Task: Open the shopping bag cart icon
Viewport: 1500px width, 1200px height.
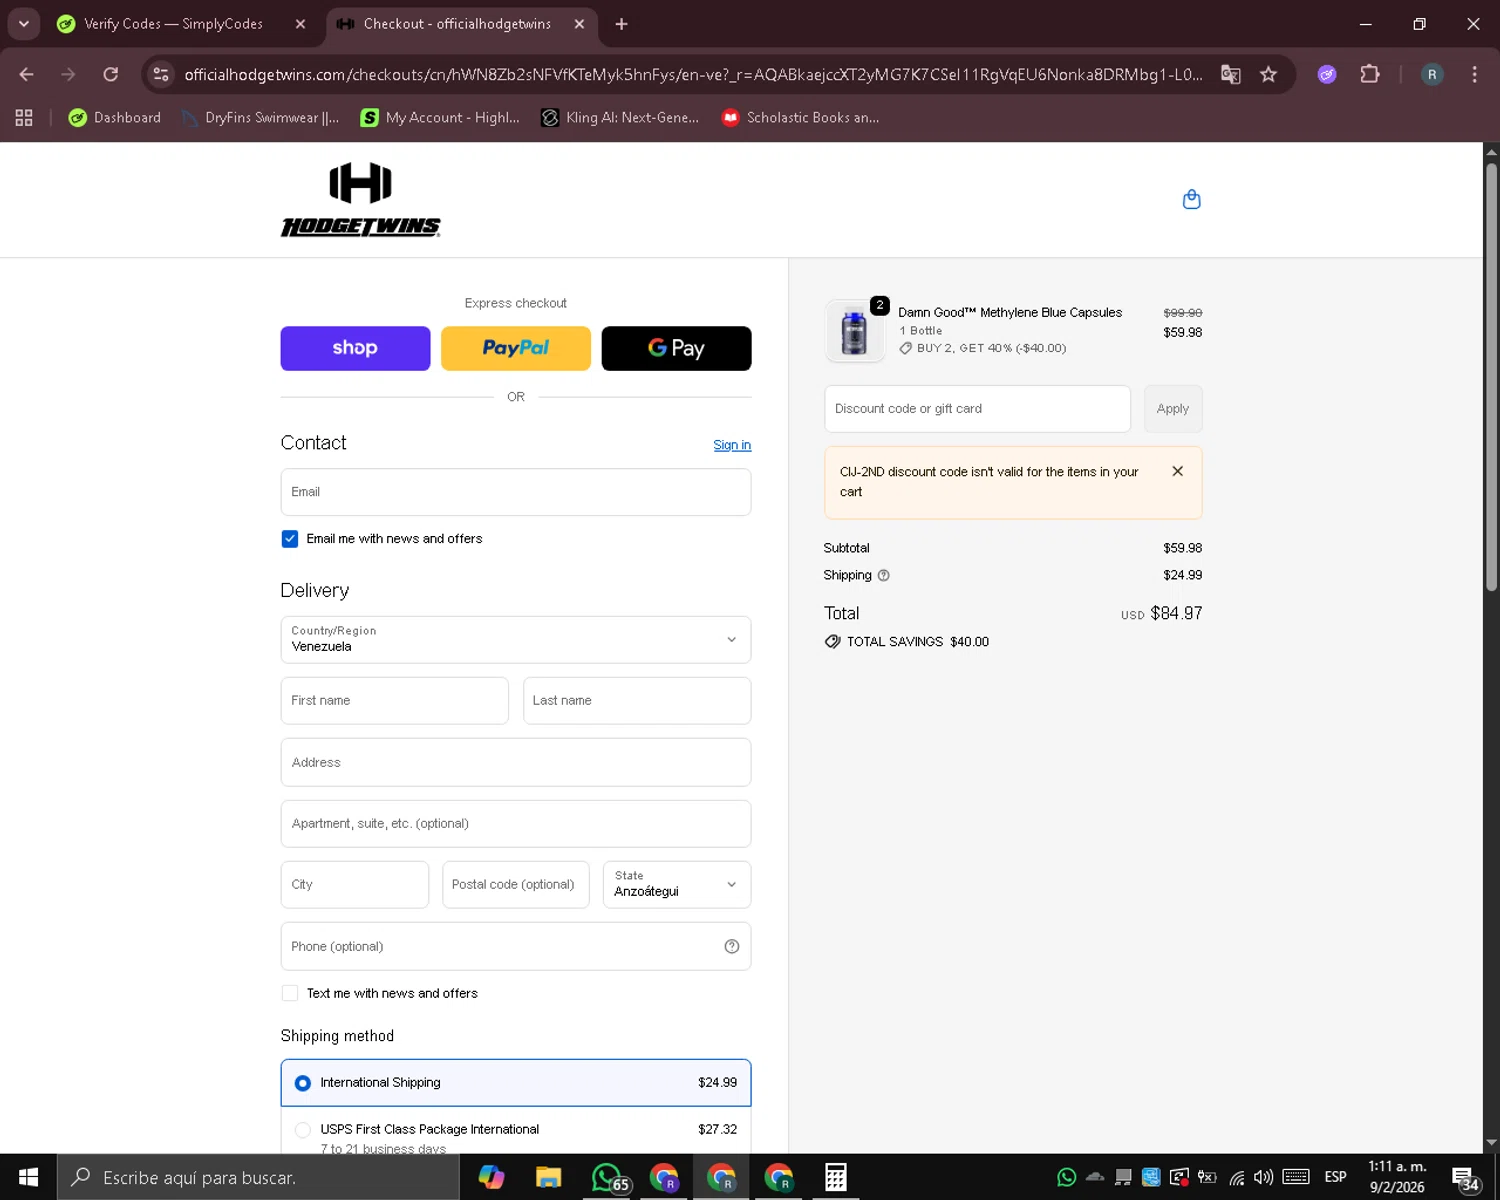Action: click(1191, 199)
